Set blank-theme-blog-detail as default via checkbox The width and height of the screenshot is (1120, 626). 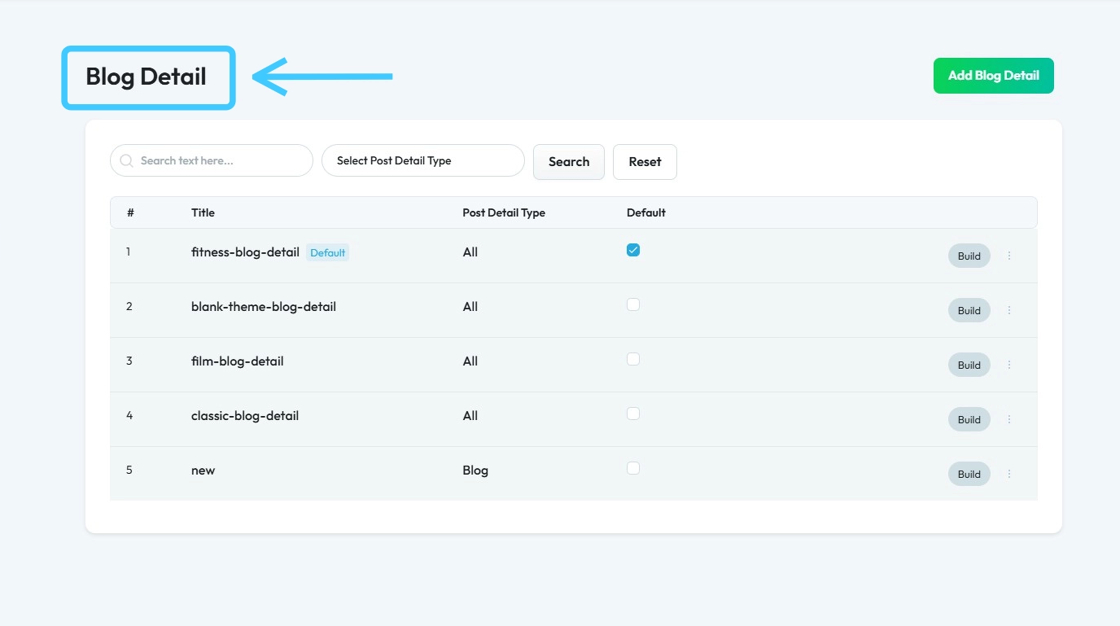pos(633,305)
